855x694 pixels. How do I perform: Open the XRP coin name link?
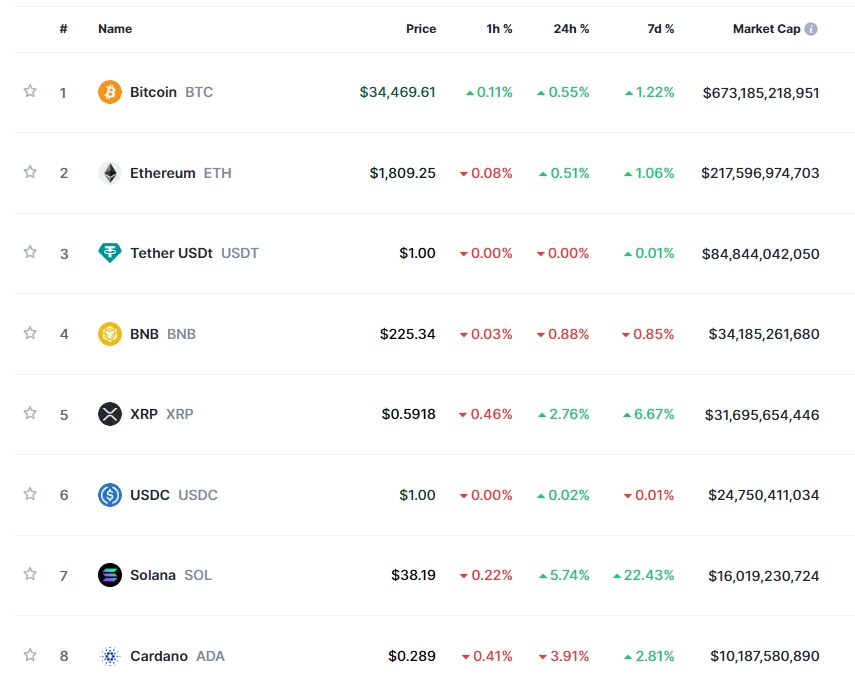(144, 414)
